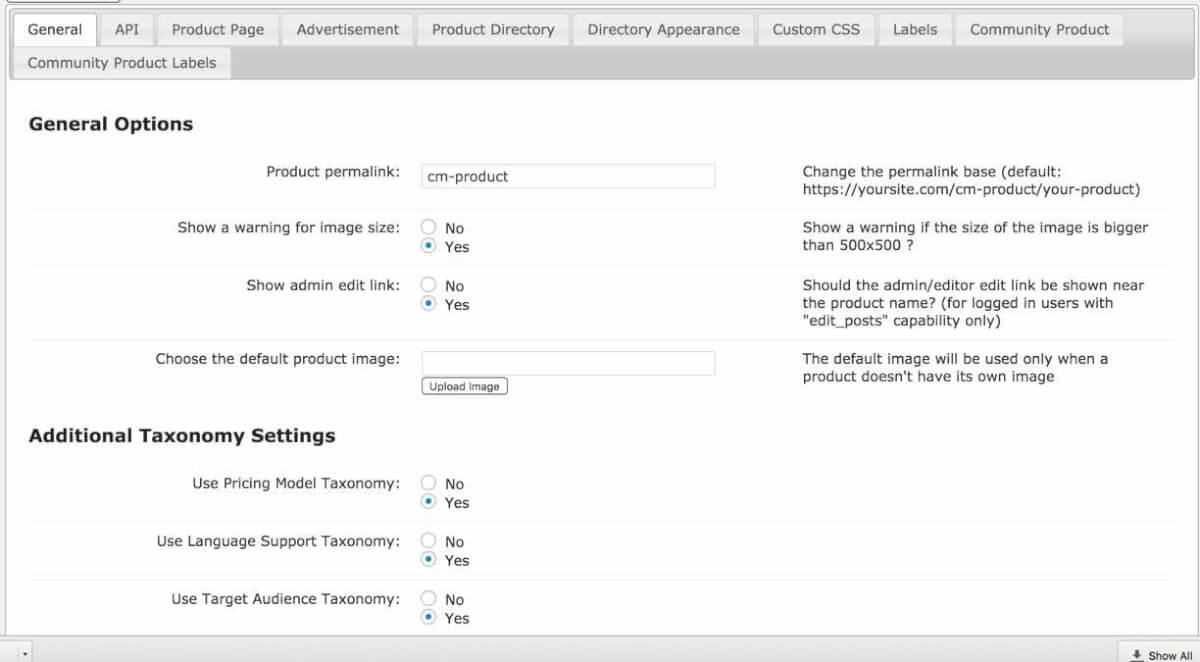The height and width of the screenshot is (662, 1200).
Task: Click the default product image input field
Action: [567, 363]
